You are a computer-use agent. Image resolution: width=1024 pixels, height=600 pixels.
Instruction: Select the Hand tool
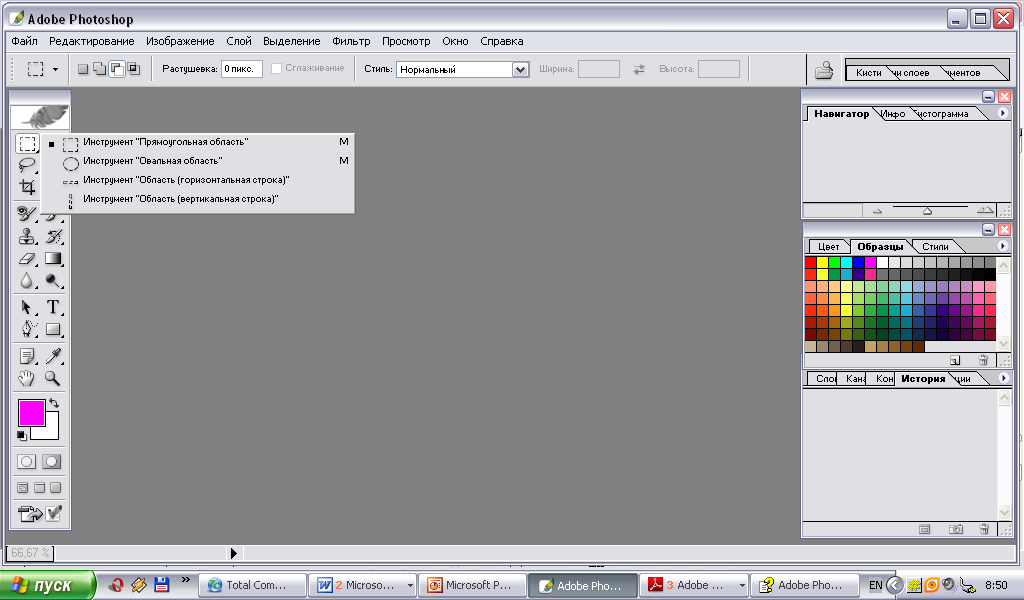point(26,378)
